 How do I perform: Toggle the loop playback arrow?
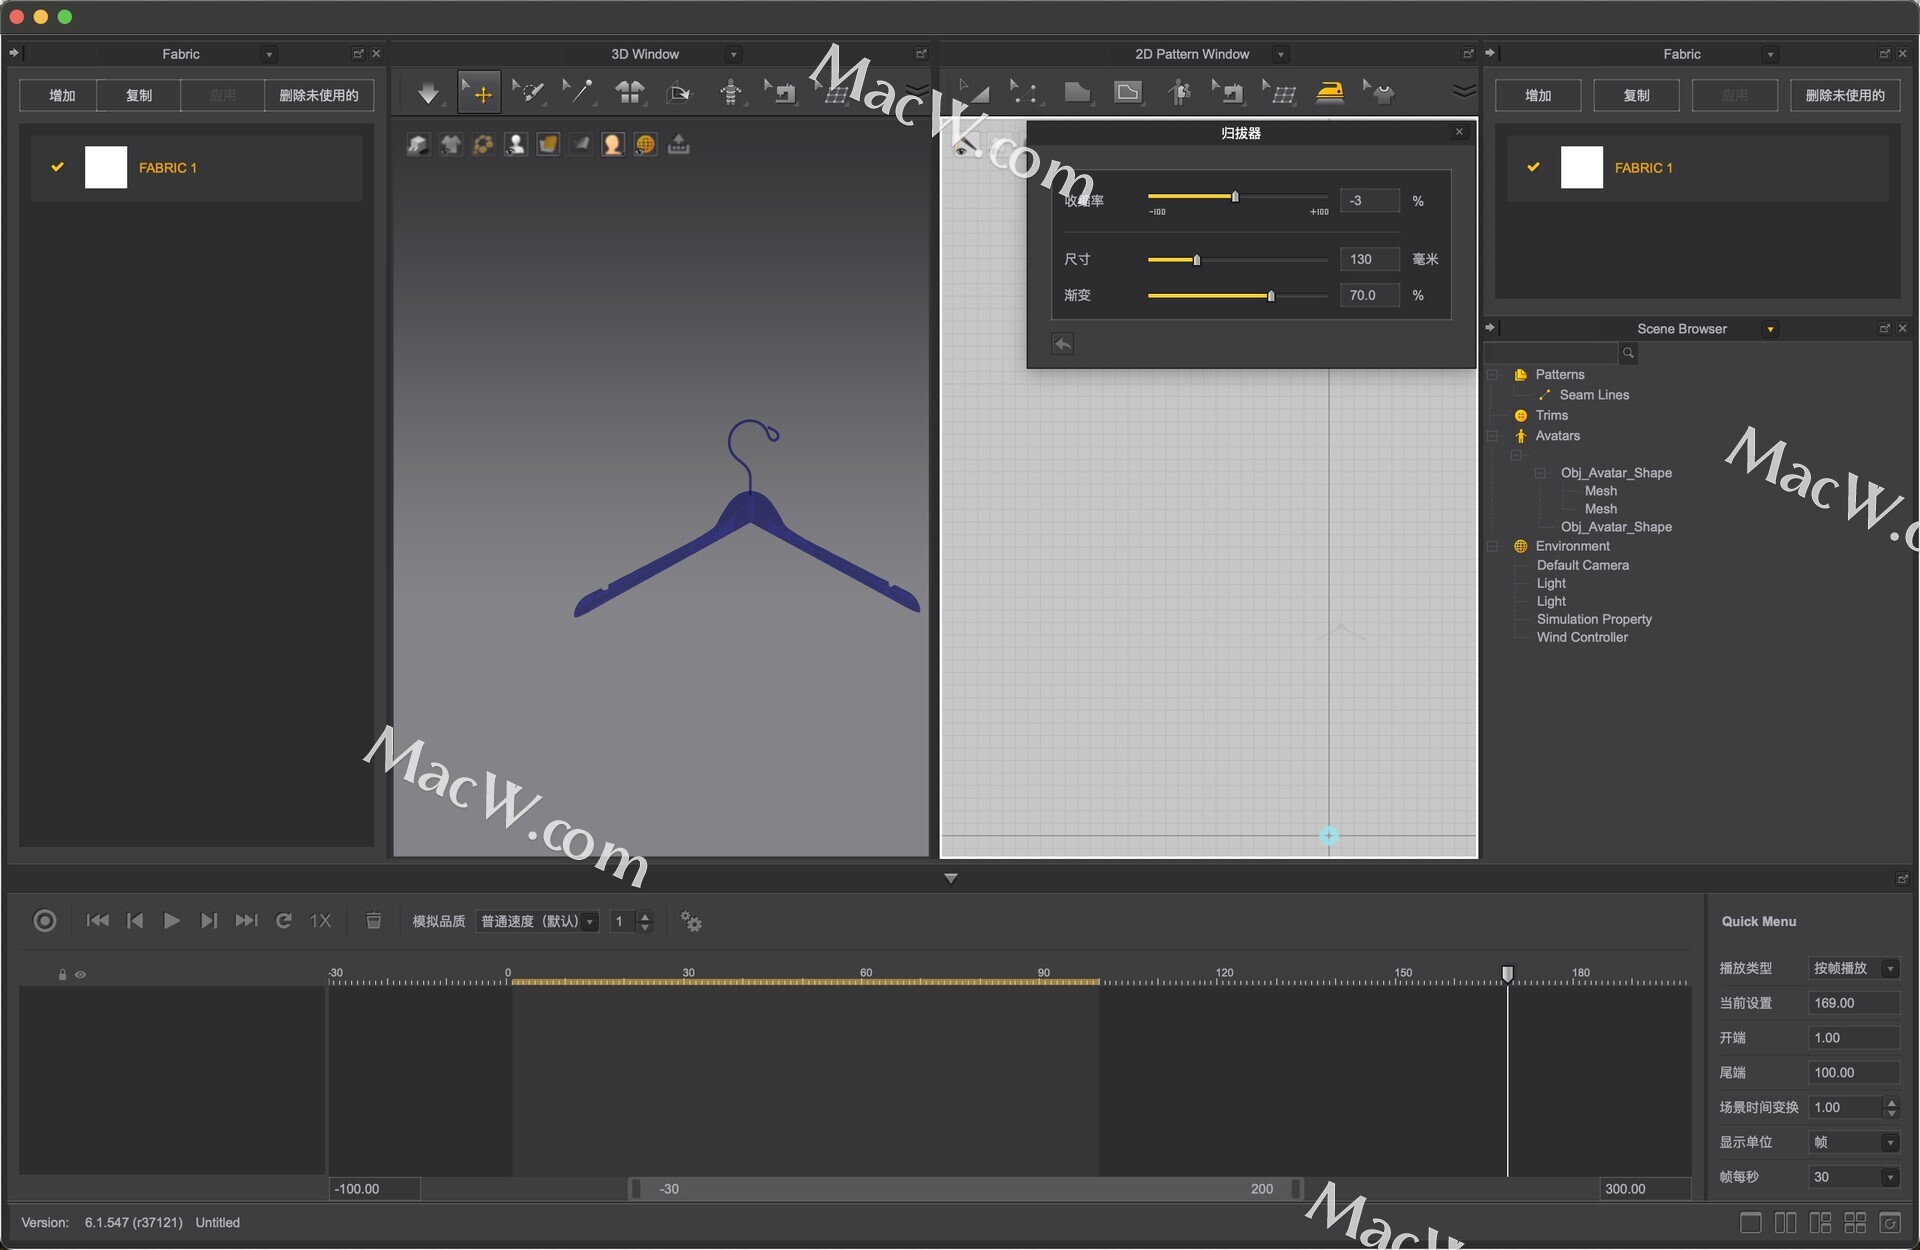[284, 921]
